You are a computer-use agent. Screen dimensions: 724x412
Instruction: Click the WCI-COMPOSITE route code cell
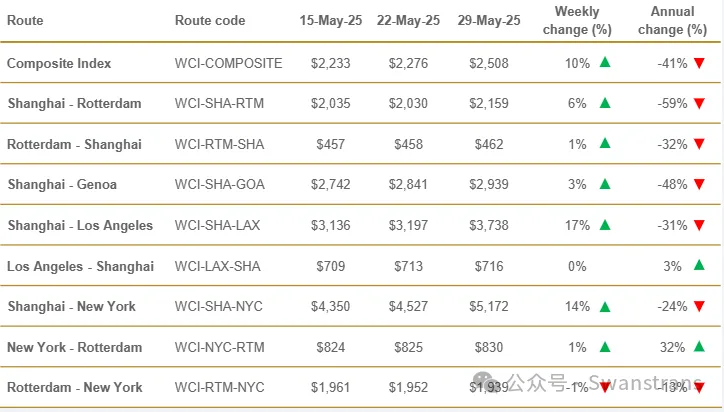pyautogui.click(x=229, y=63)
